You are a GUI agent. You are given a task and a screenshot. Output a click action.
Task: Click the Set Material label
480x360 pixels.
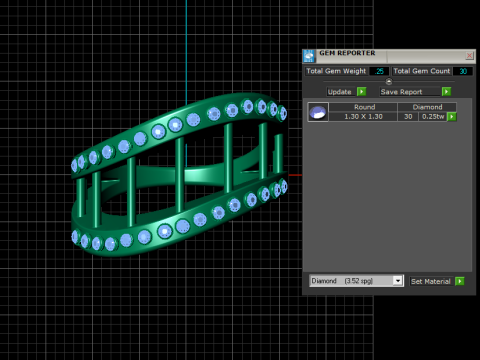pyautogui.click(x=431, y=281)
